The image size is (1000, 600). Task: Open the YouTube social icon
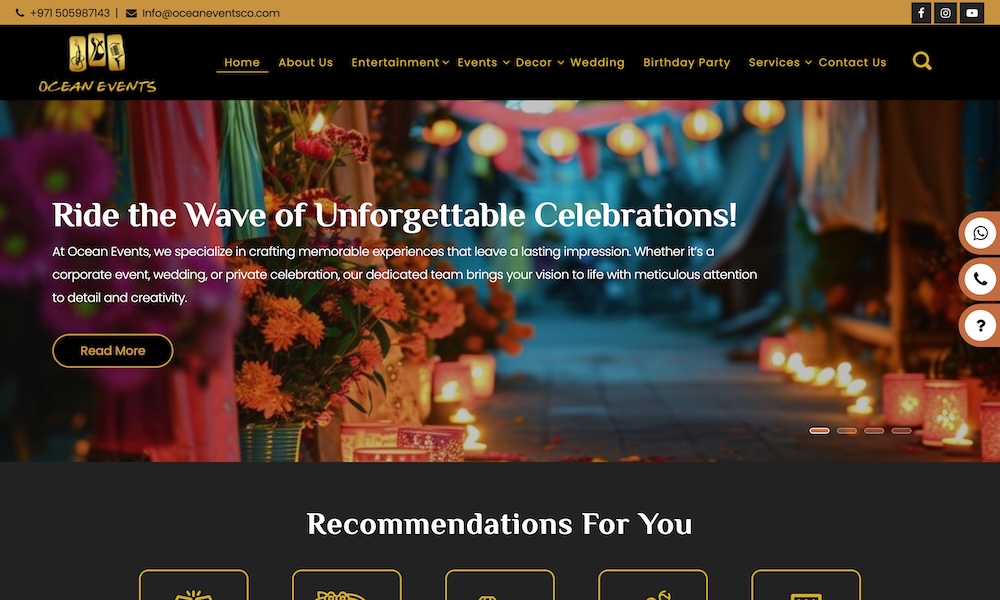pyautogui.click(x=972, y=13)
